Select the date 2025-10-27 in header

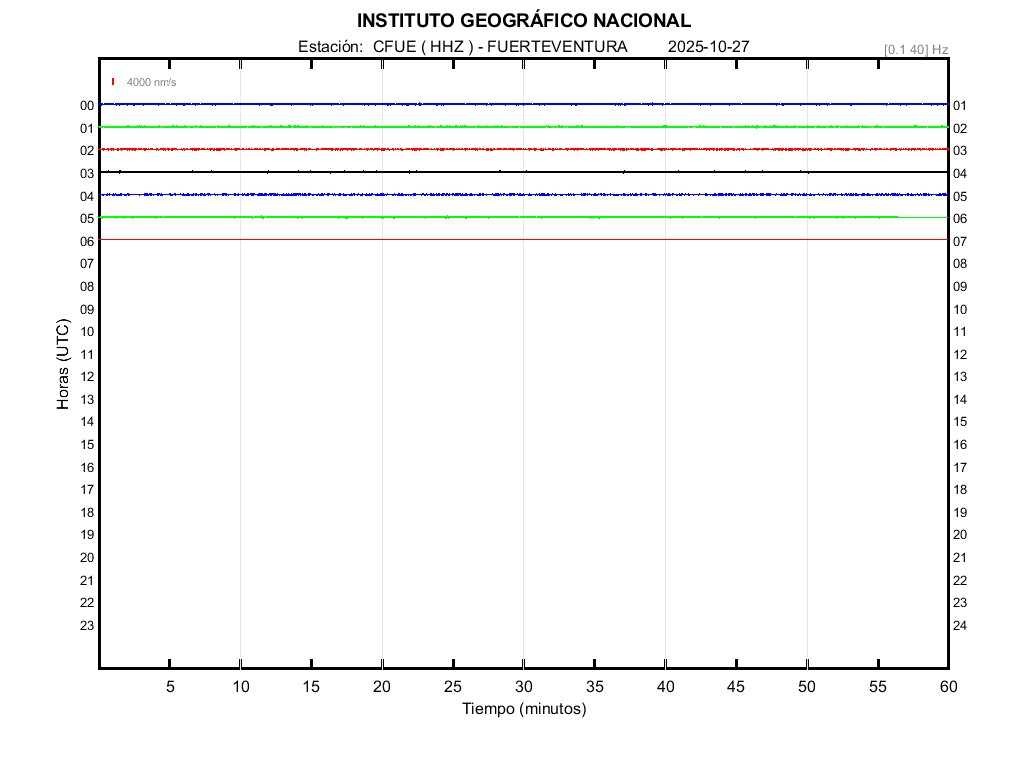tap(708, 47)
